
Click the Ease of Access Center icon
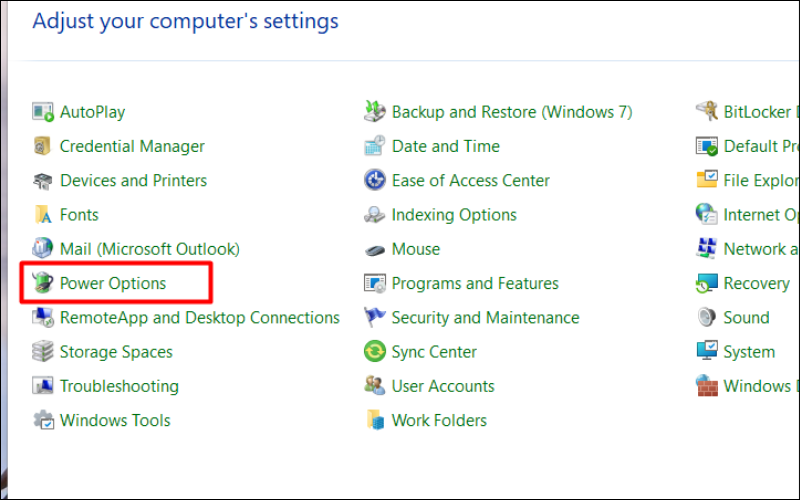(x=375, y=181)
